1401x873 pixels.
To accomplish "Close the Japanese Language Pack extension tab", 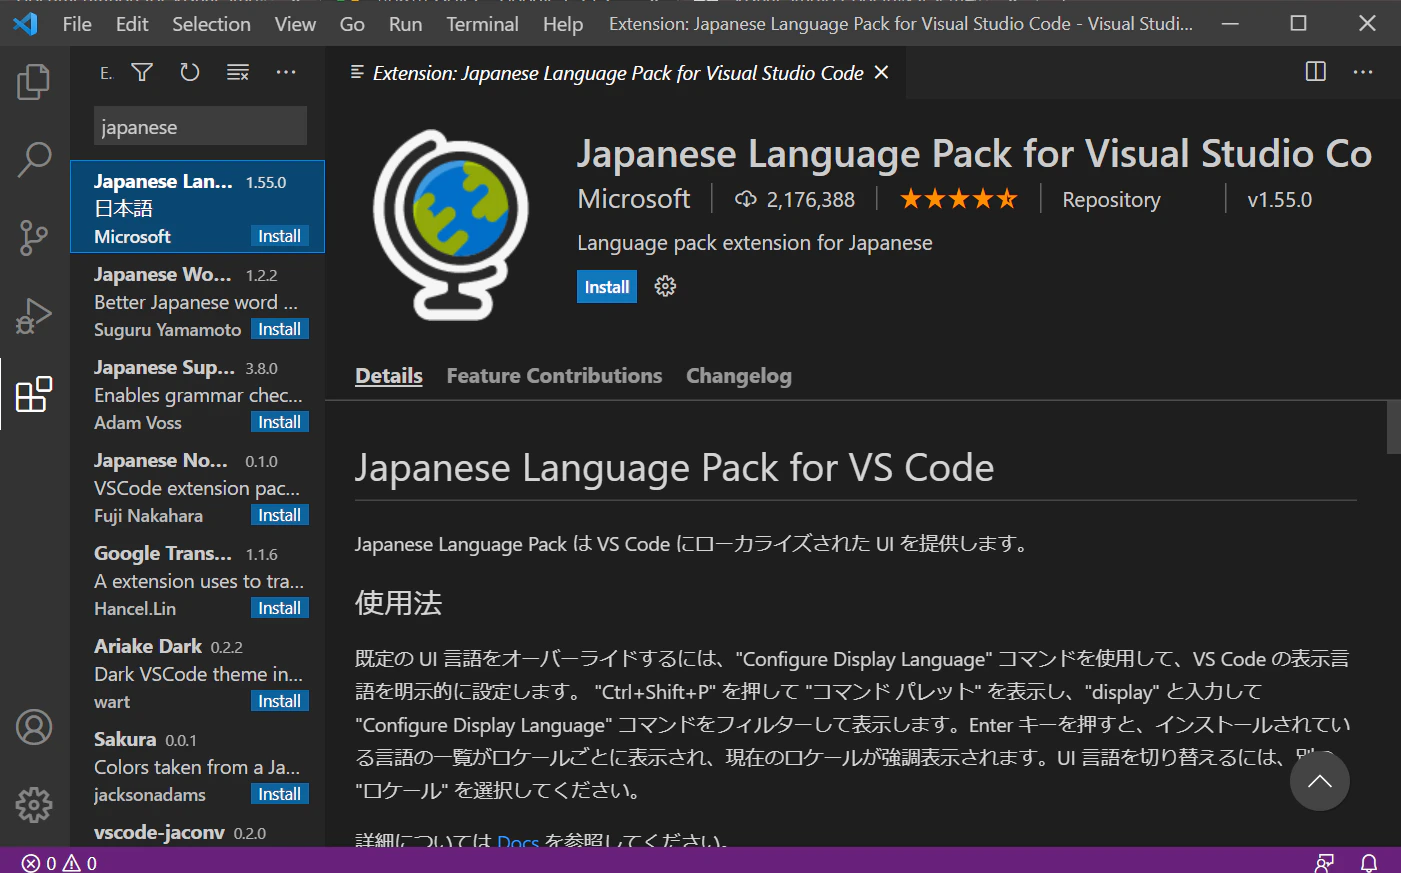I will [881, 72].
